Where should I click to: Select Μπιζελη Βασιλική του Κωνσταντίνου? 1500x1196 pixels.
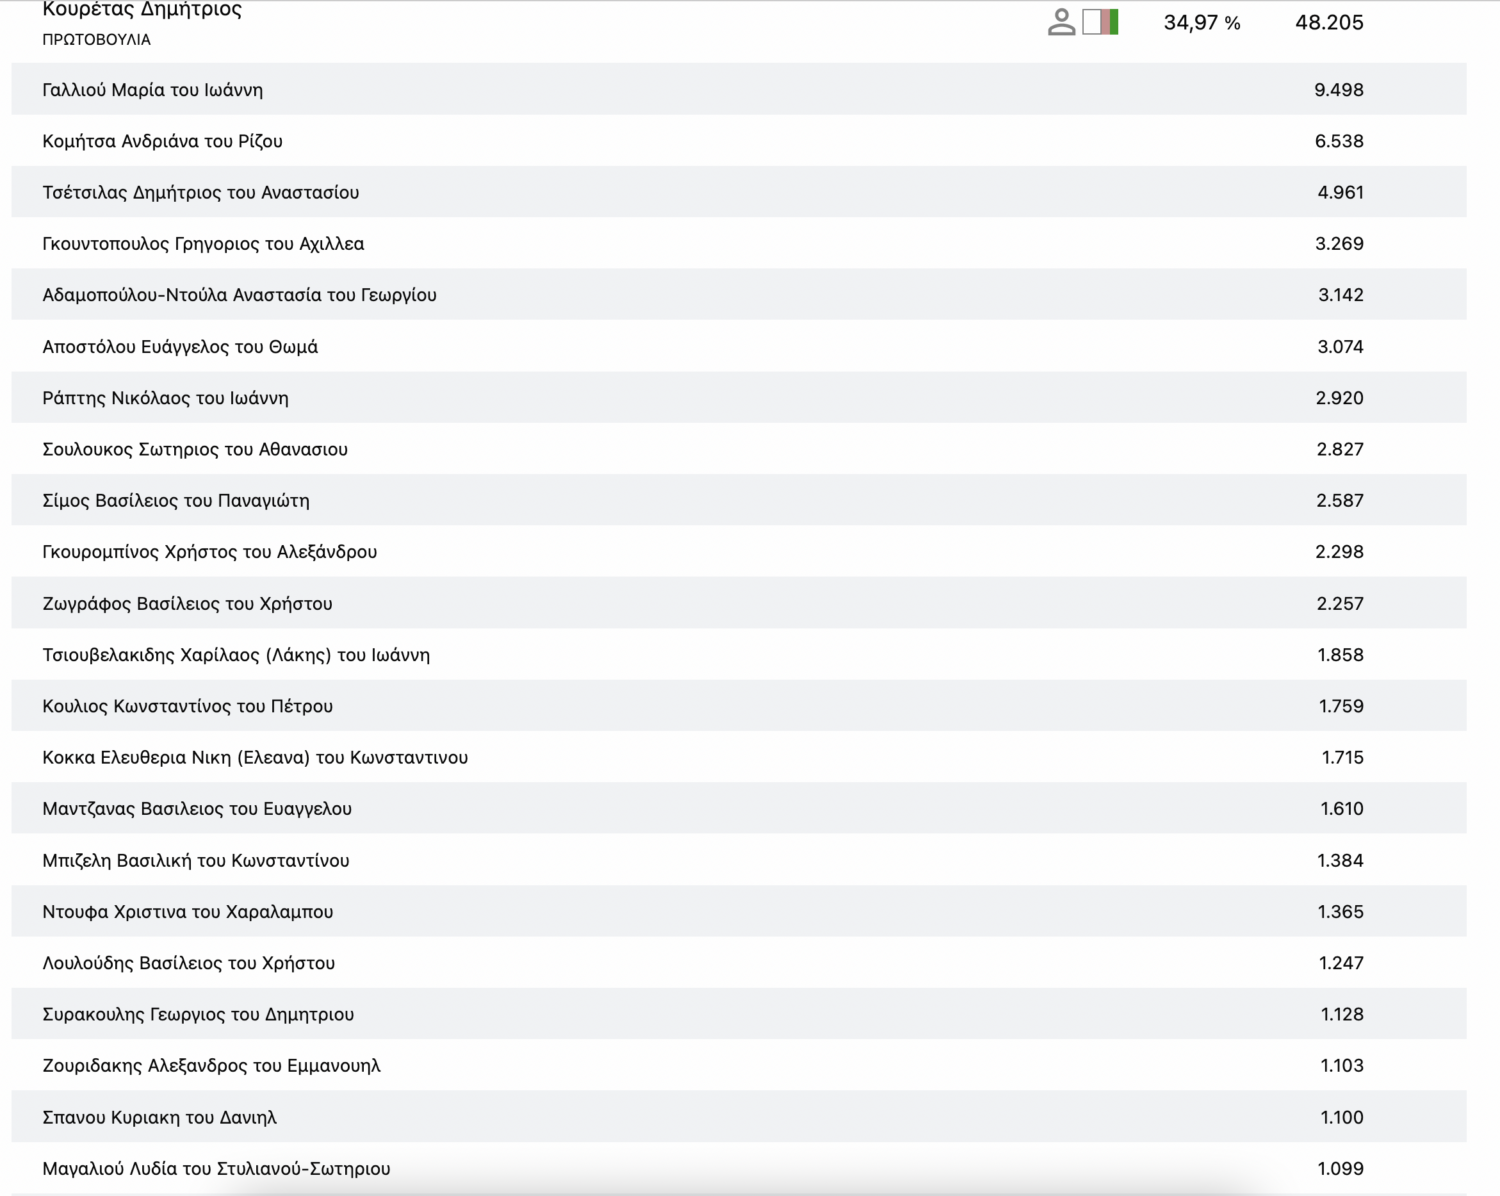pos(196,861)
